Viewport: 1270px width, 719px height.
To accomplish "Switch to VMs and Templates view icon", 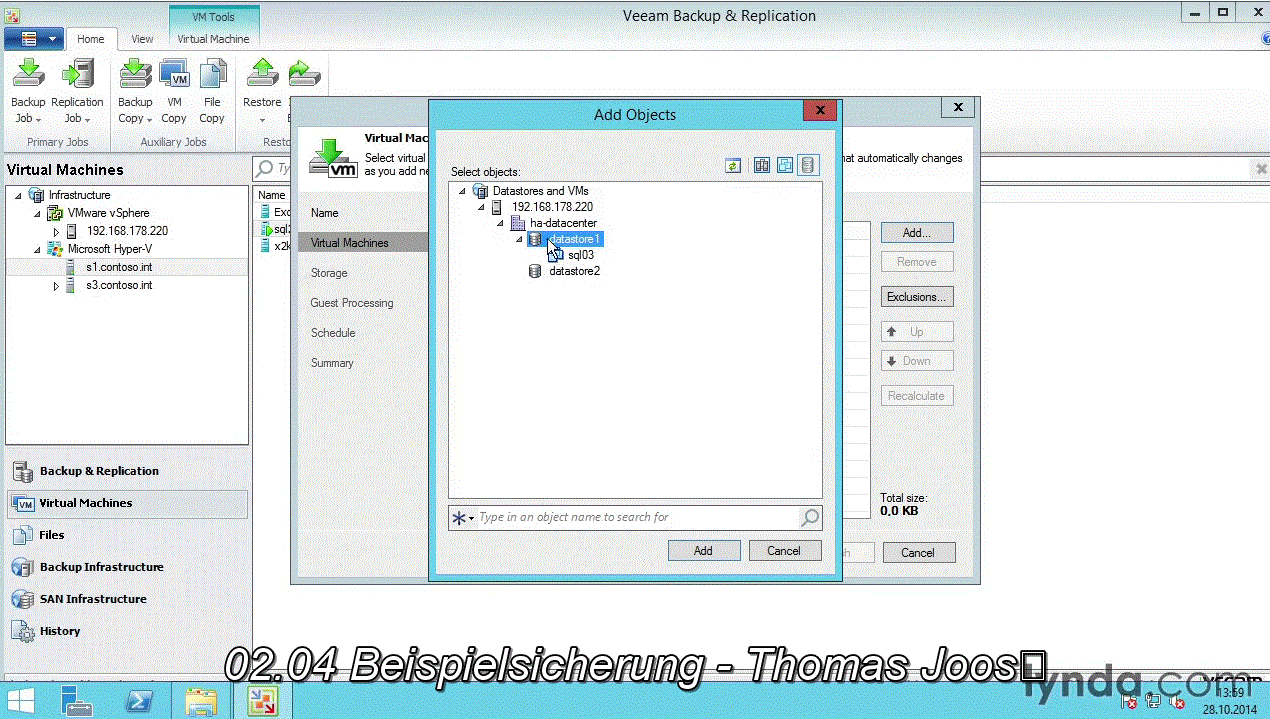I will pos(785,166).
